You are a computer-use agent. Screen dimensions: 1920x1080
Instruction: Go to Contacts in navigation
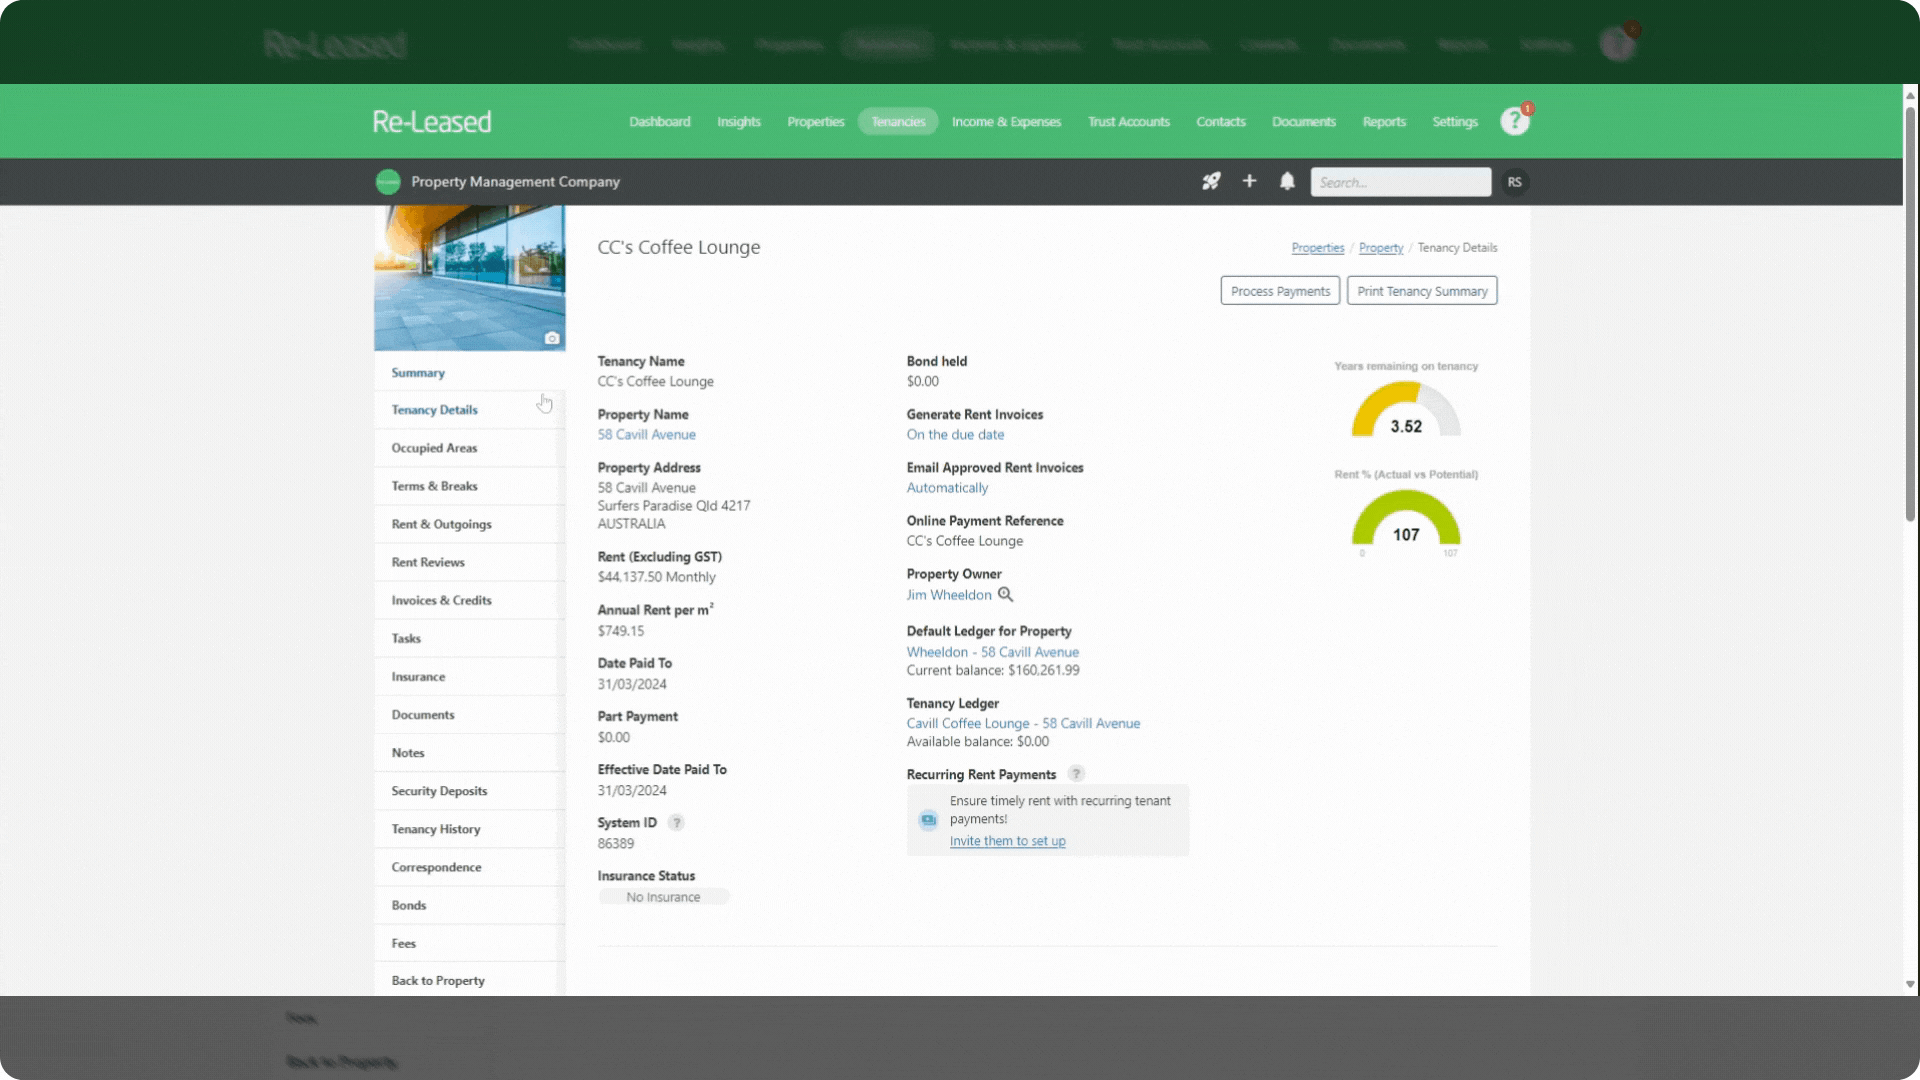click(x=1221, y=121)
